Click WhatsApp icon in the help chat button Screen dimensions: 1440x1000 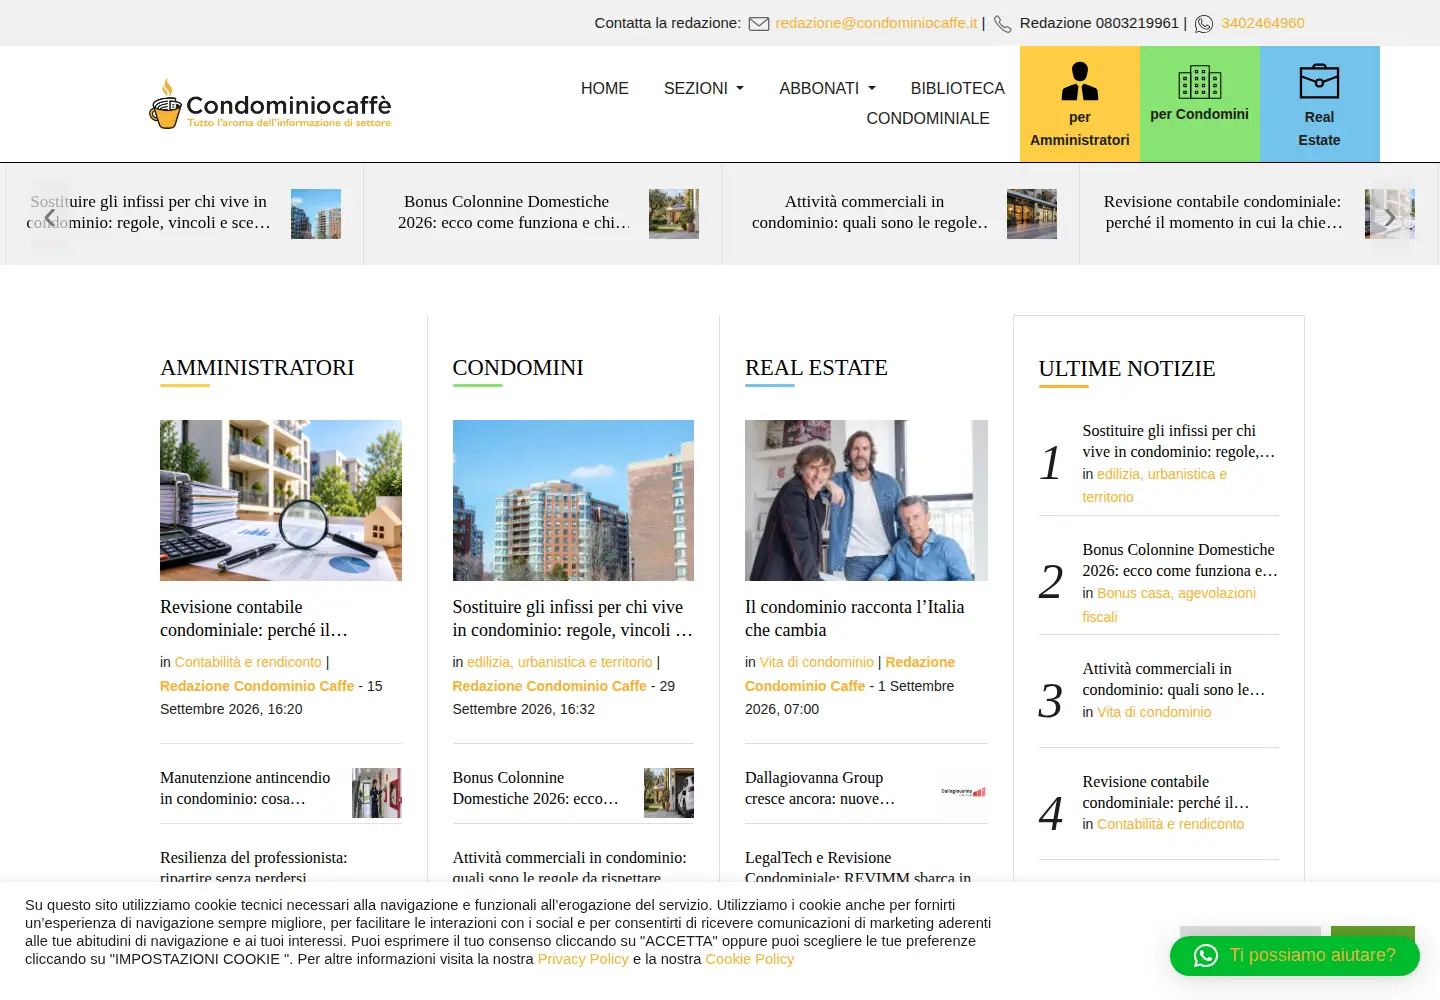(x=1206, y=956)
